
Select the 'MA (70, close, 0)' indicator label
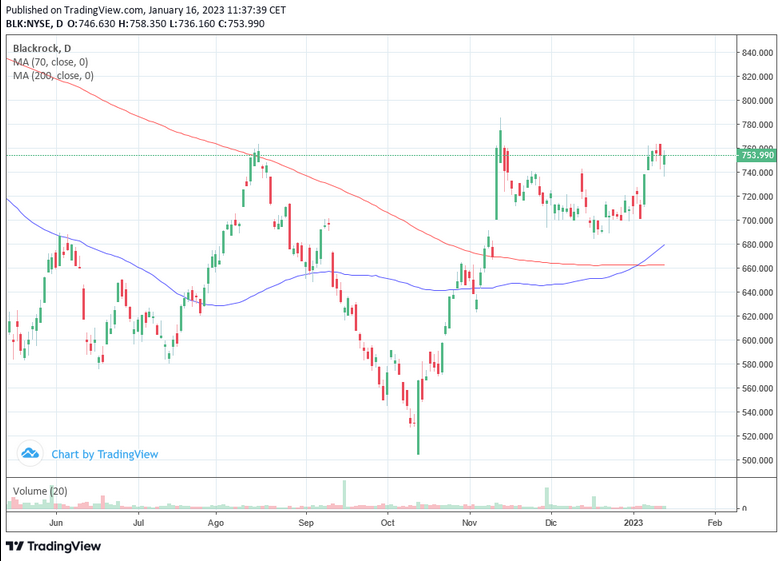click(x=50, y=62)
